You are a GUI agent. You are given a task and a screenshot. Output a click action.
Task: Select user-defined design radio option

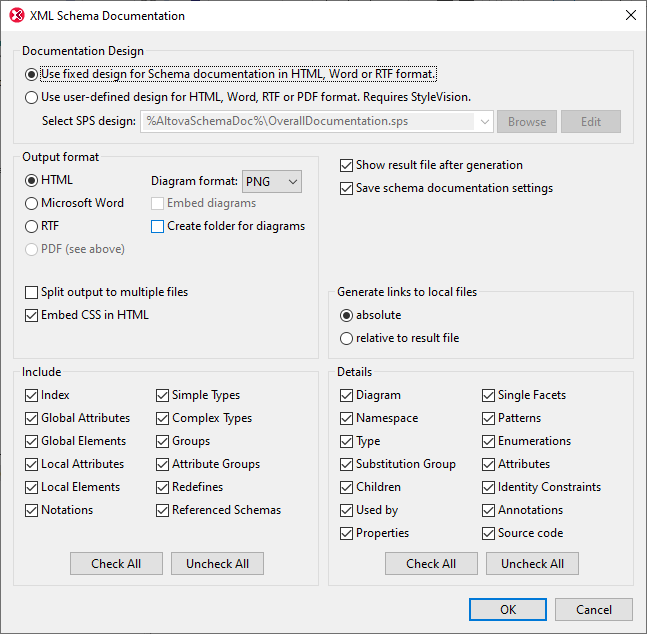coord(32,97)
